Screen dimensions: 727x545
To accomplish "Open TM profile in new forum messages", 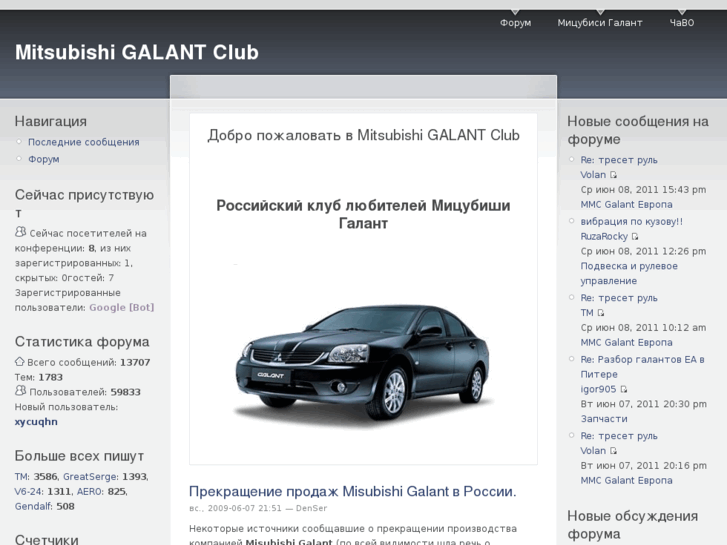I will (587, 313).
